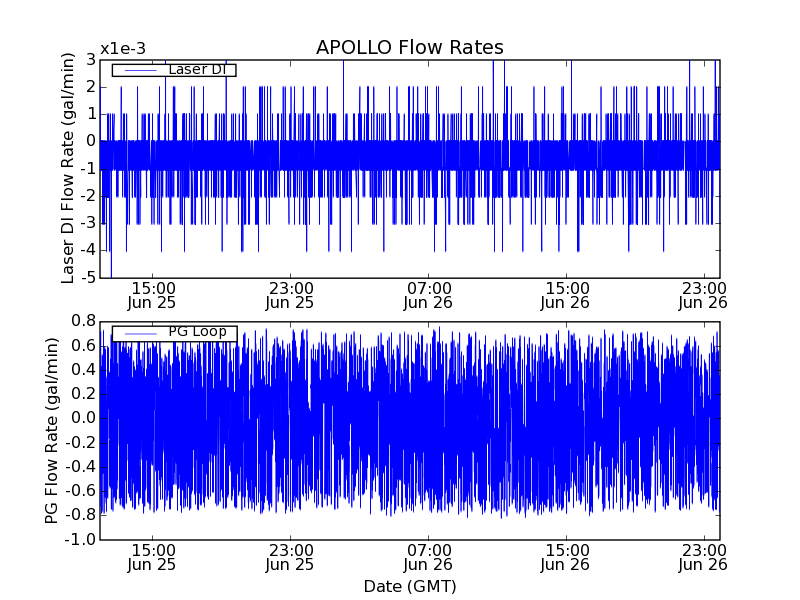Click y-tick '1' on the Laser DI plot

pyautogui.click(x=92, y=114)
